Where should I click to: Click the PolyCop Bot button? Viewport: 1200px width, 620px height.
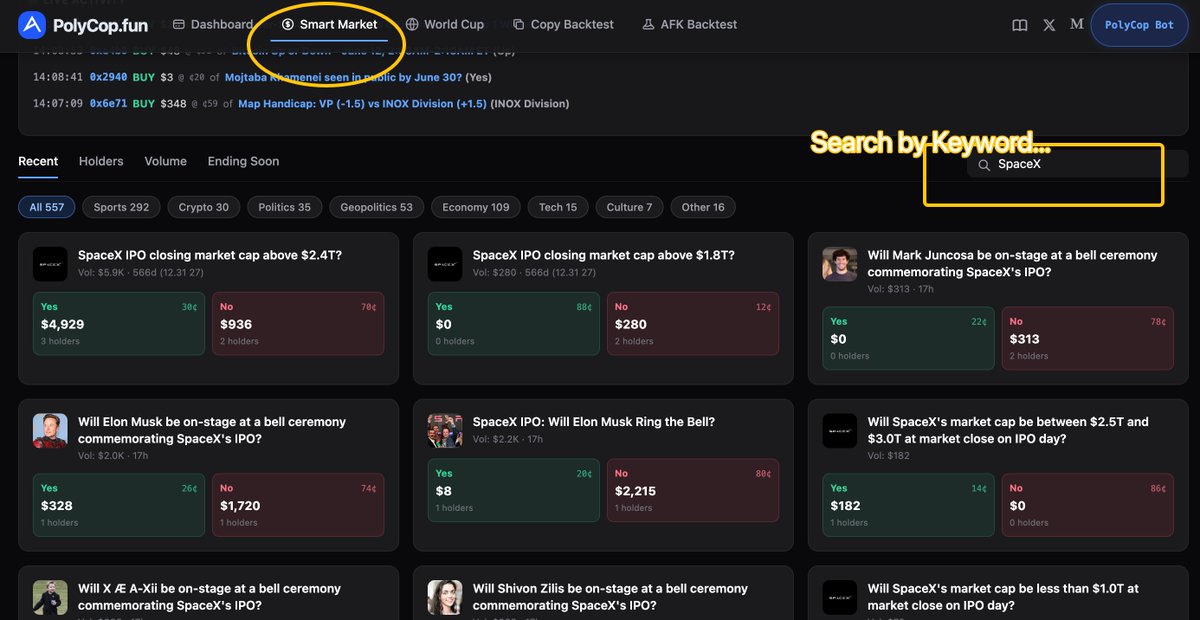[1139, 25]
